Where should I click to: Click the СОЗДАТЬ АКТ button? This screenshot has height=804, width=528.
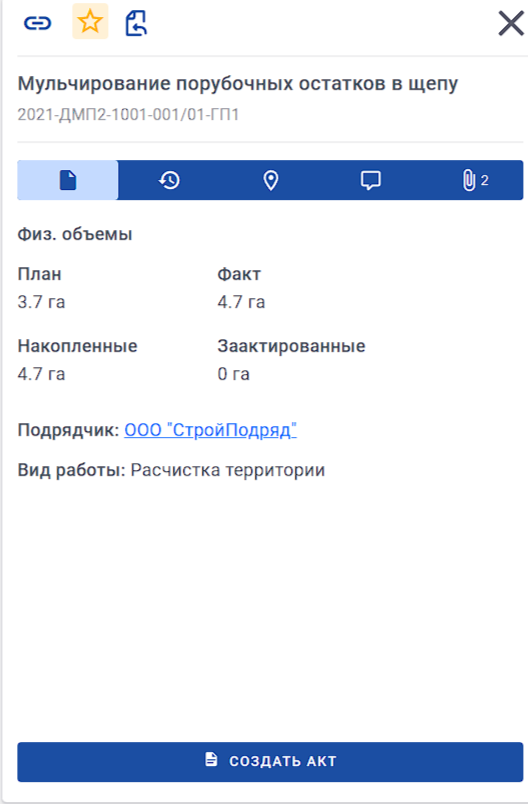270,761
